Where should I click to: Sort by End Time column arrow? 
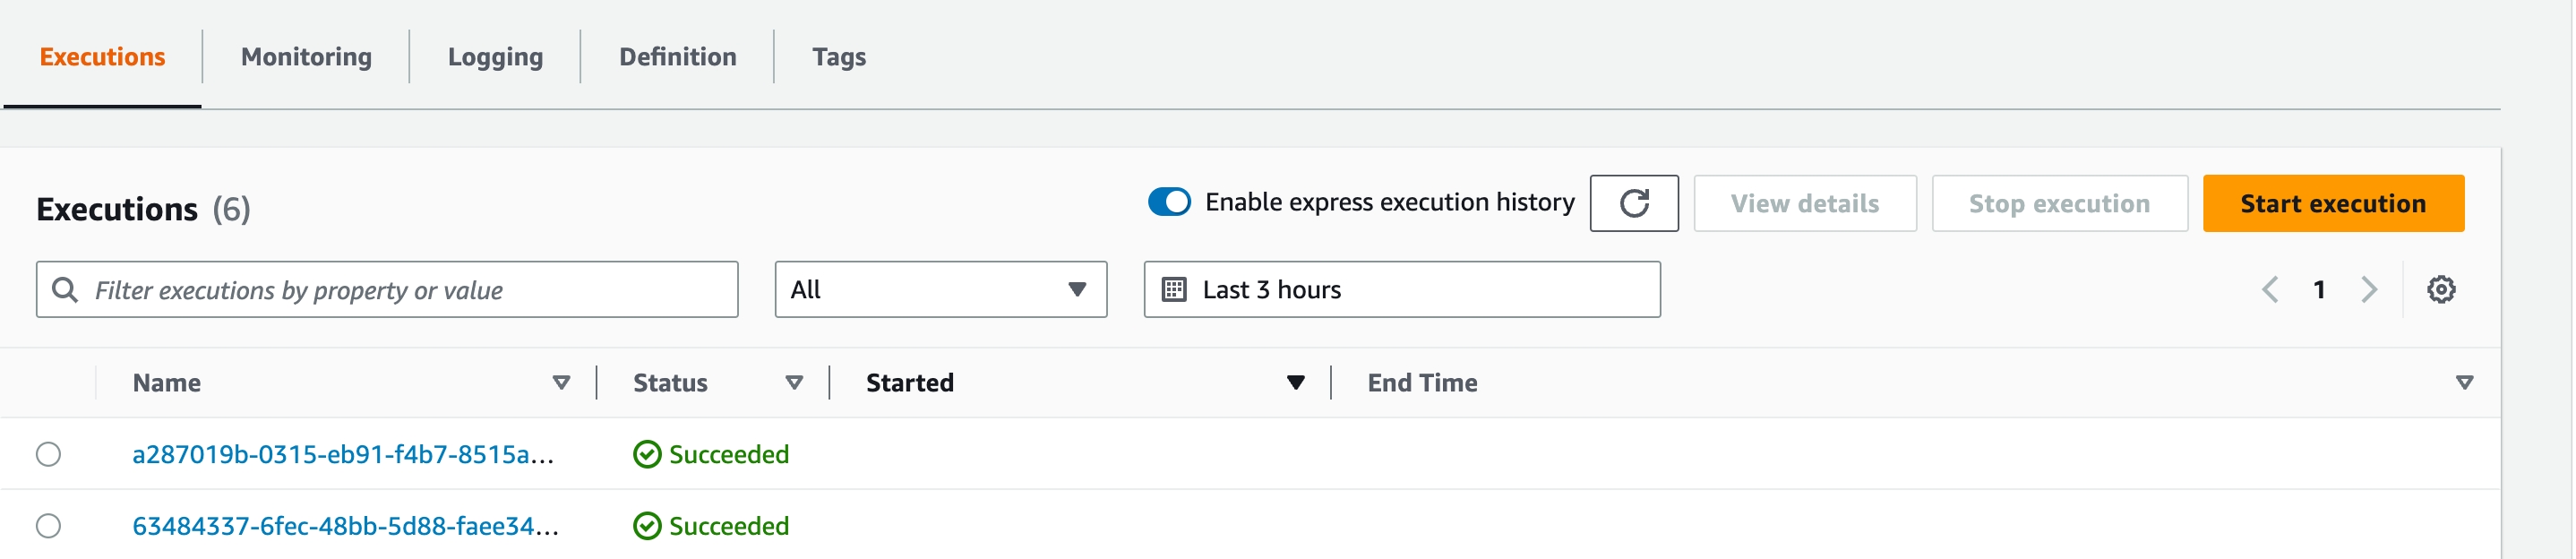(2464, 383)
